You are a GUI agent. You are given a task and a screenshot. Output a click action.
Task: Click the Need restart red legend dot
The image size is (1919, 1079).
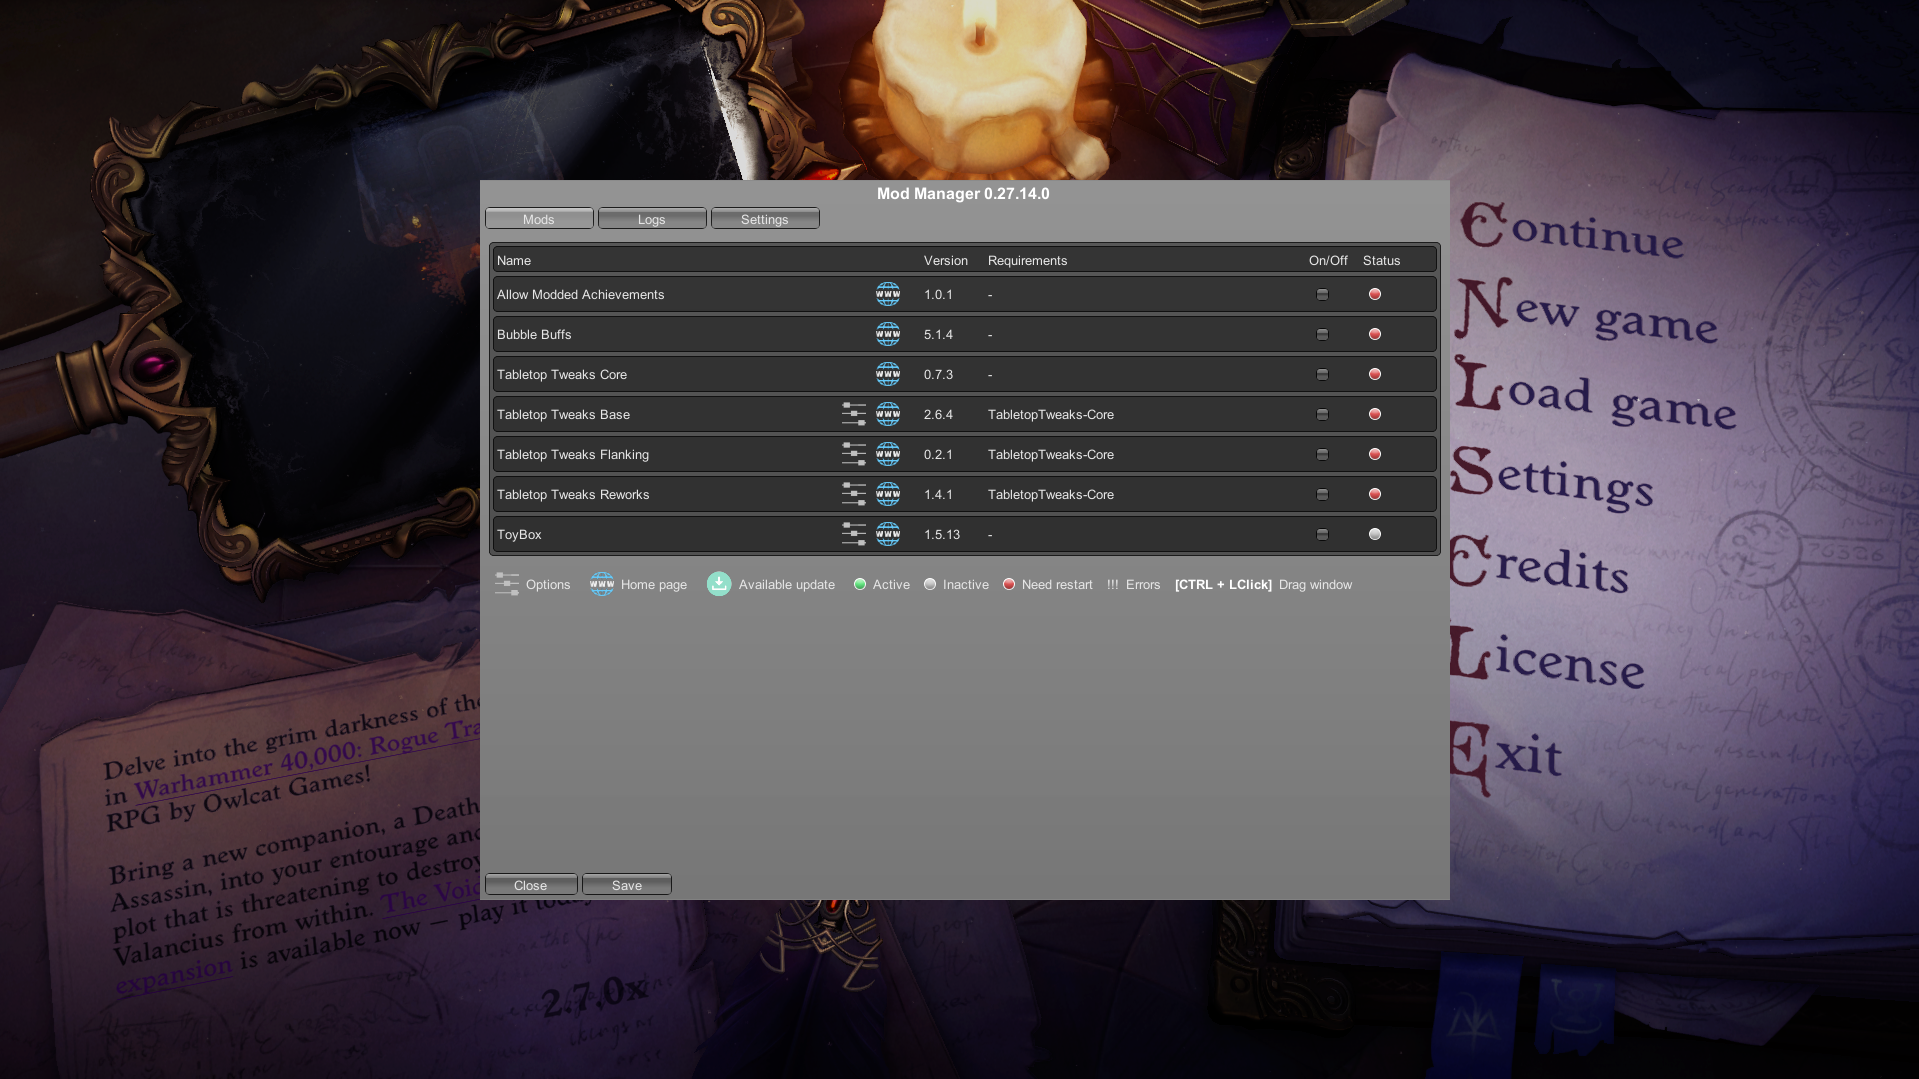point(1009,584)
